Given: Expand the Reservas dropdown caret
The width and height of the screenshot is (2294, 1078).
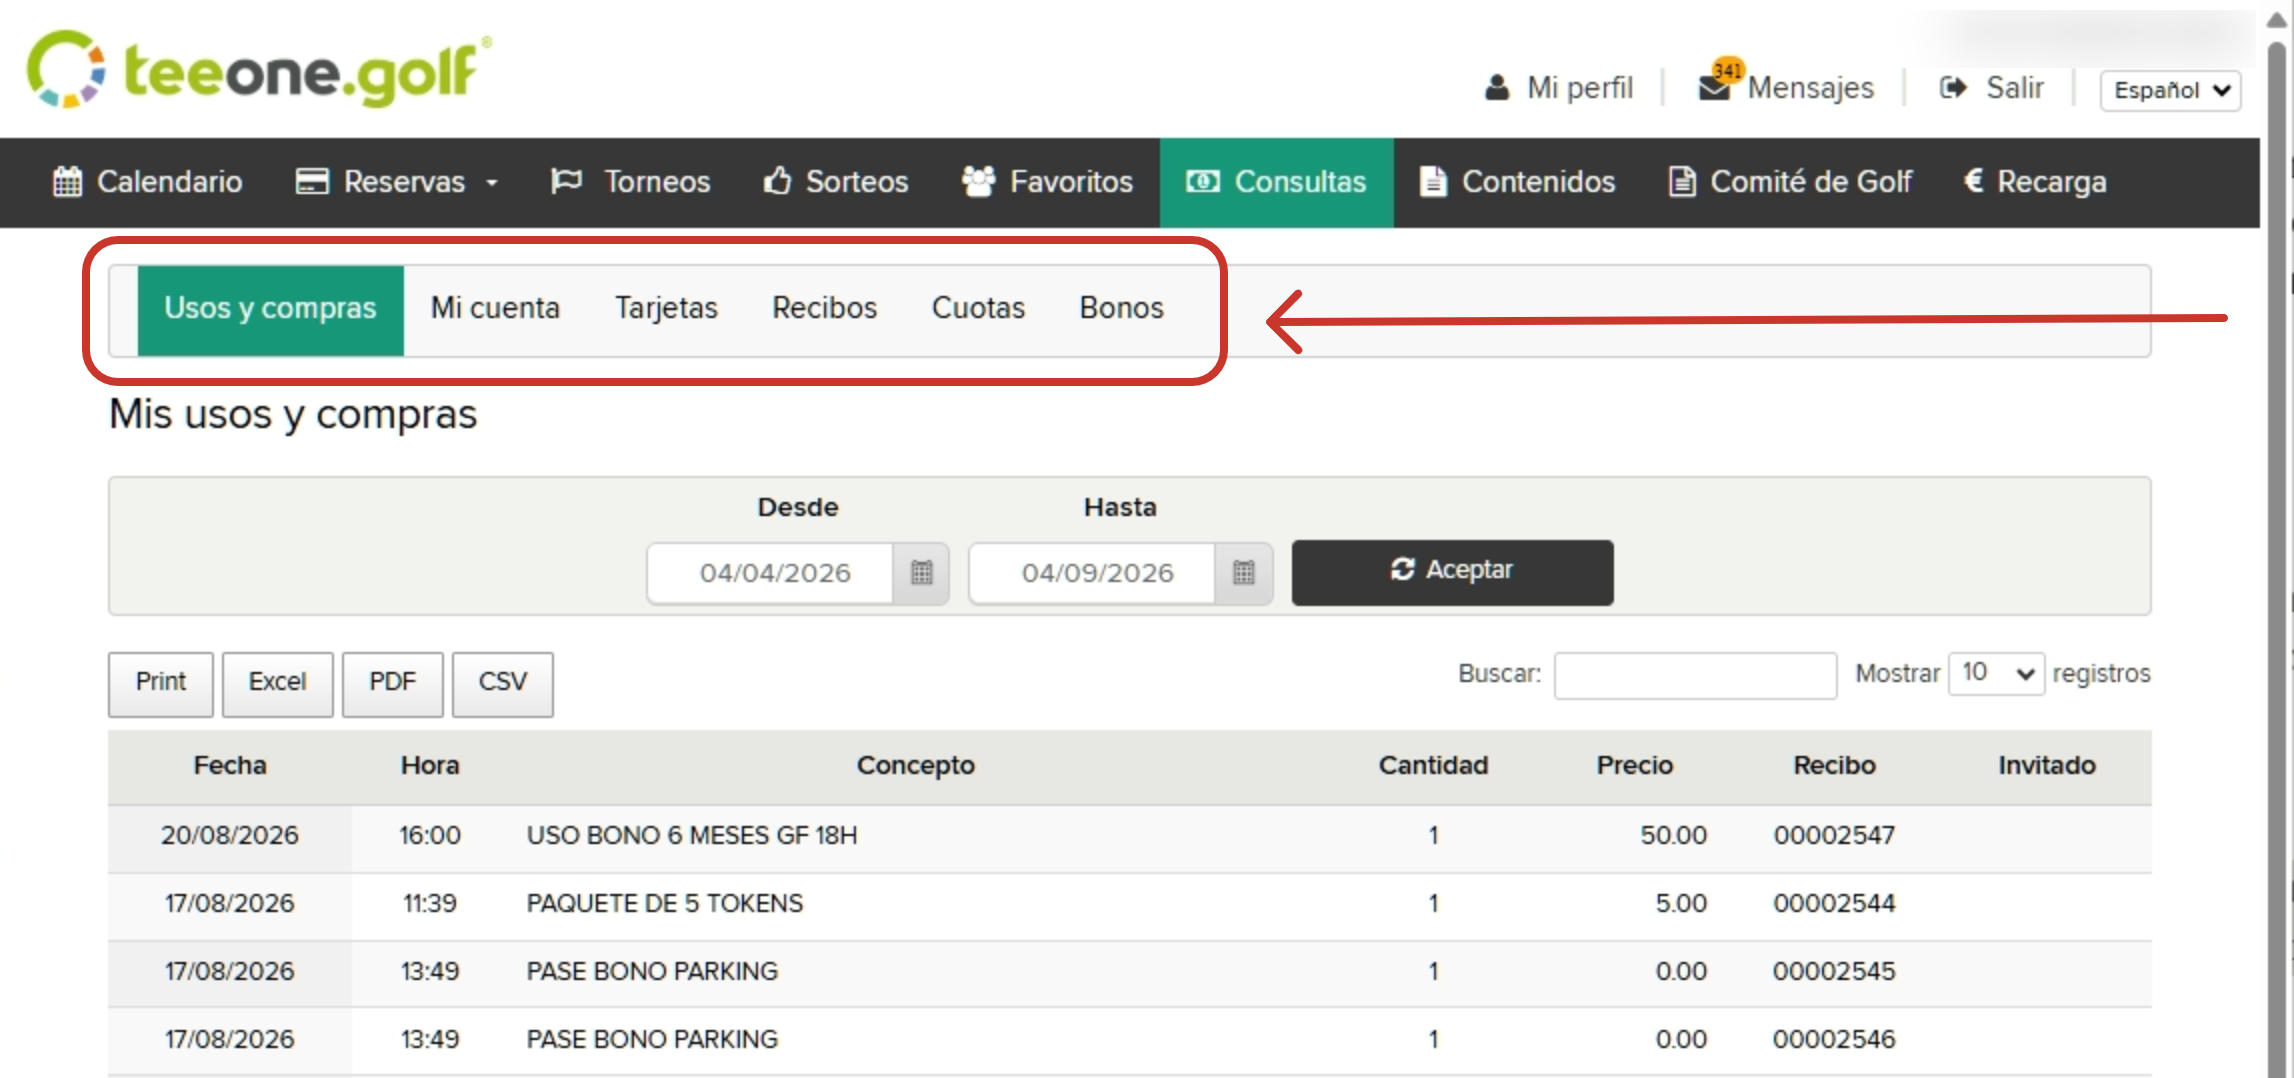Looking at the screenshot, I should pos(492,183).
